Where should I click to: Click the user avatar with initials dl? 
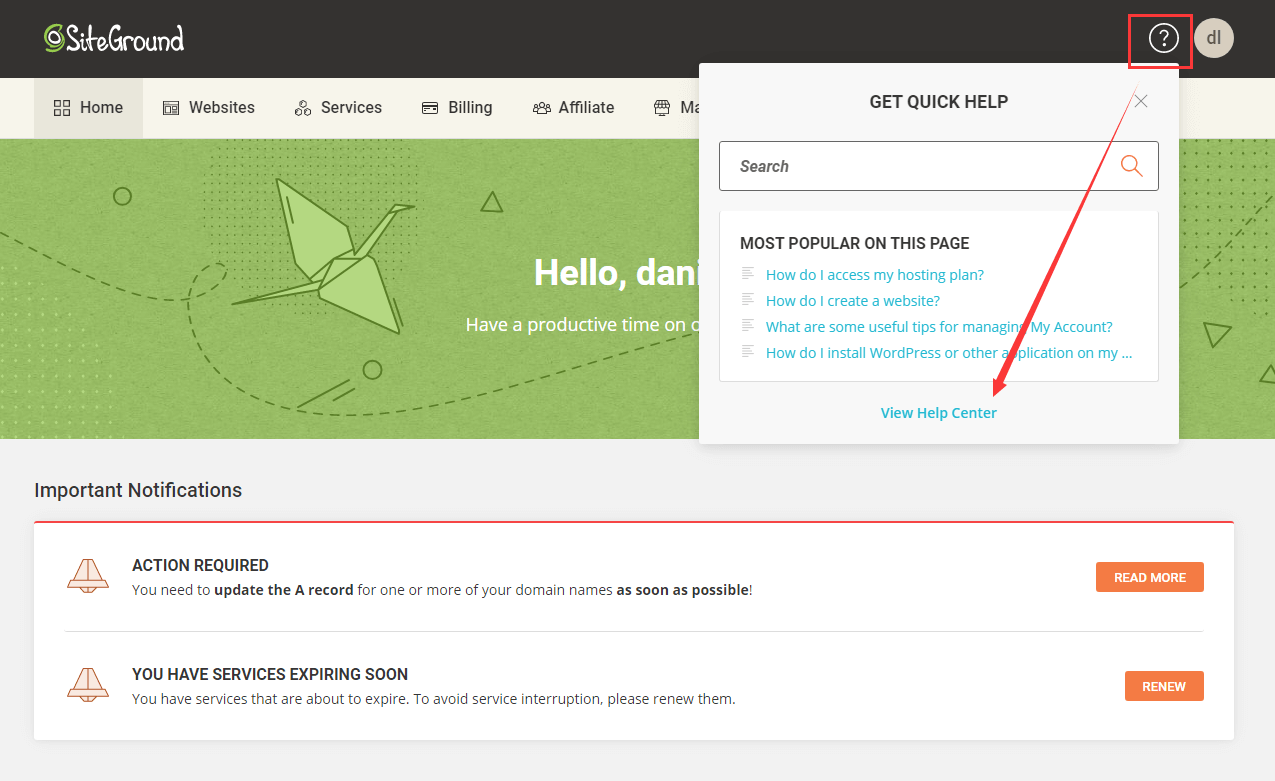click(1213, 38)
